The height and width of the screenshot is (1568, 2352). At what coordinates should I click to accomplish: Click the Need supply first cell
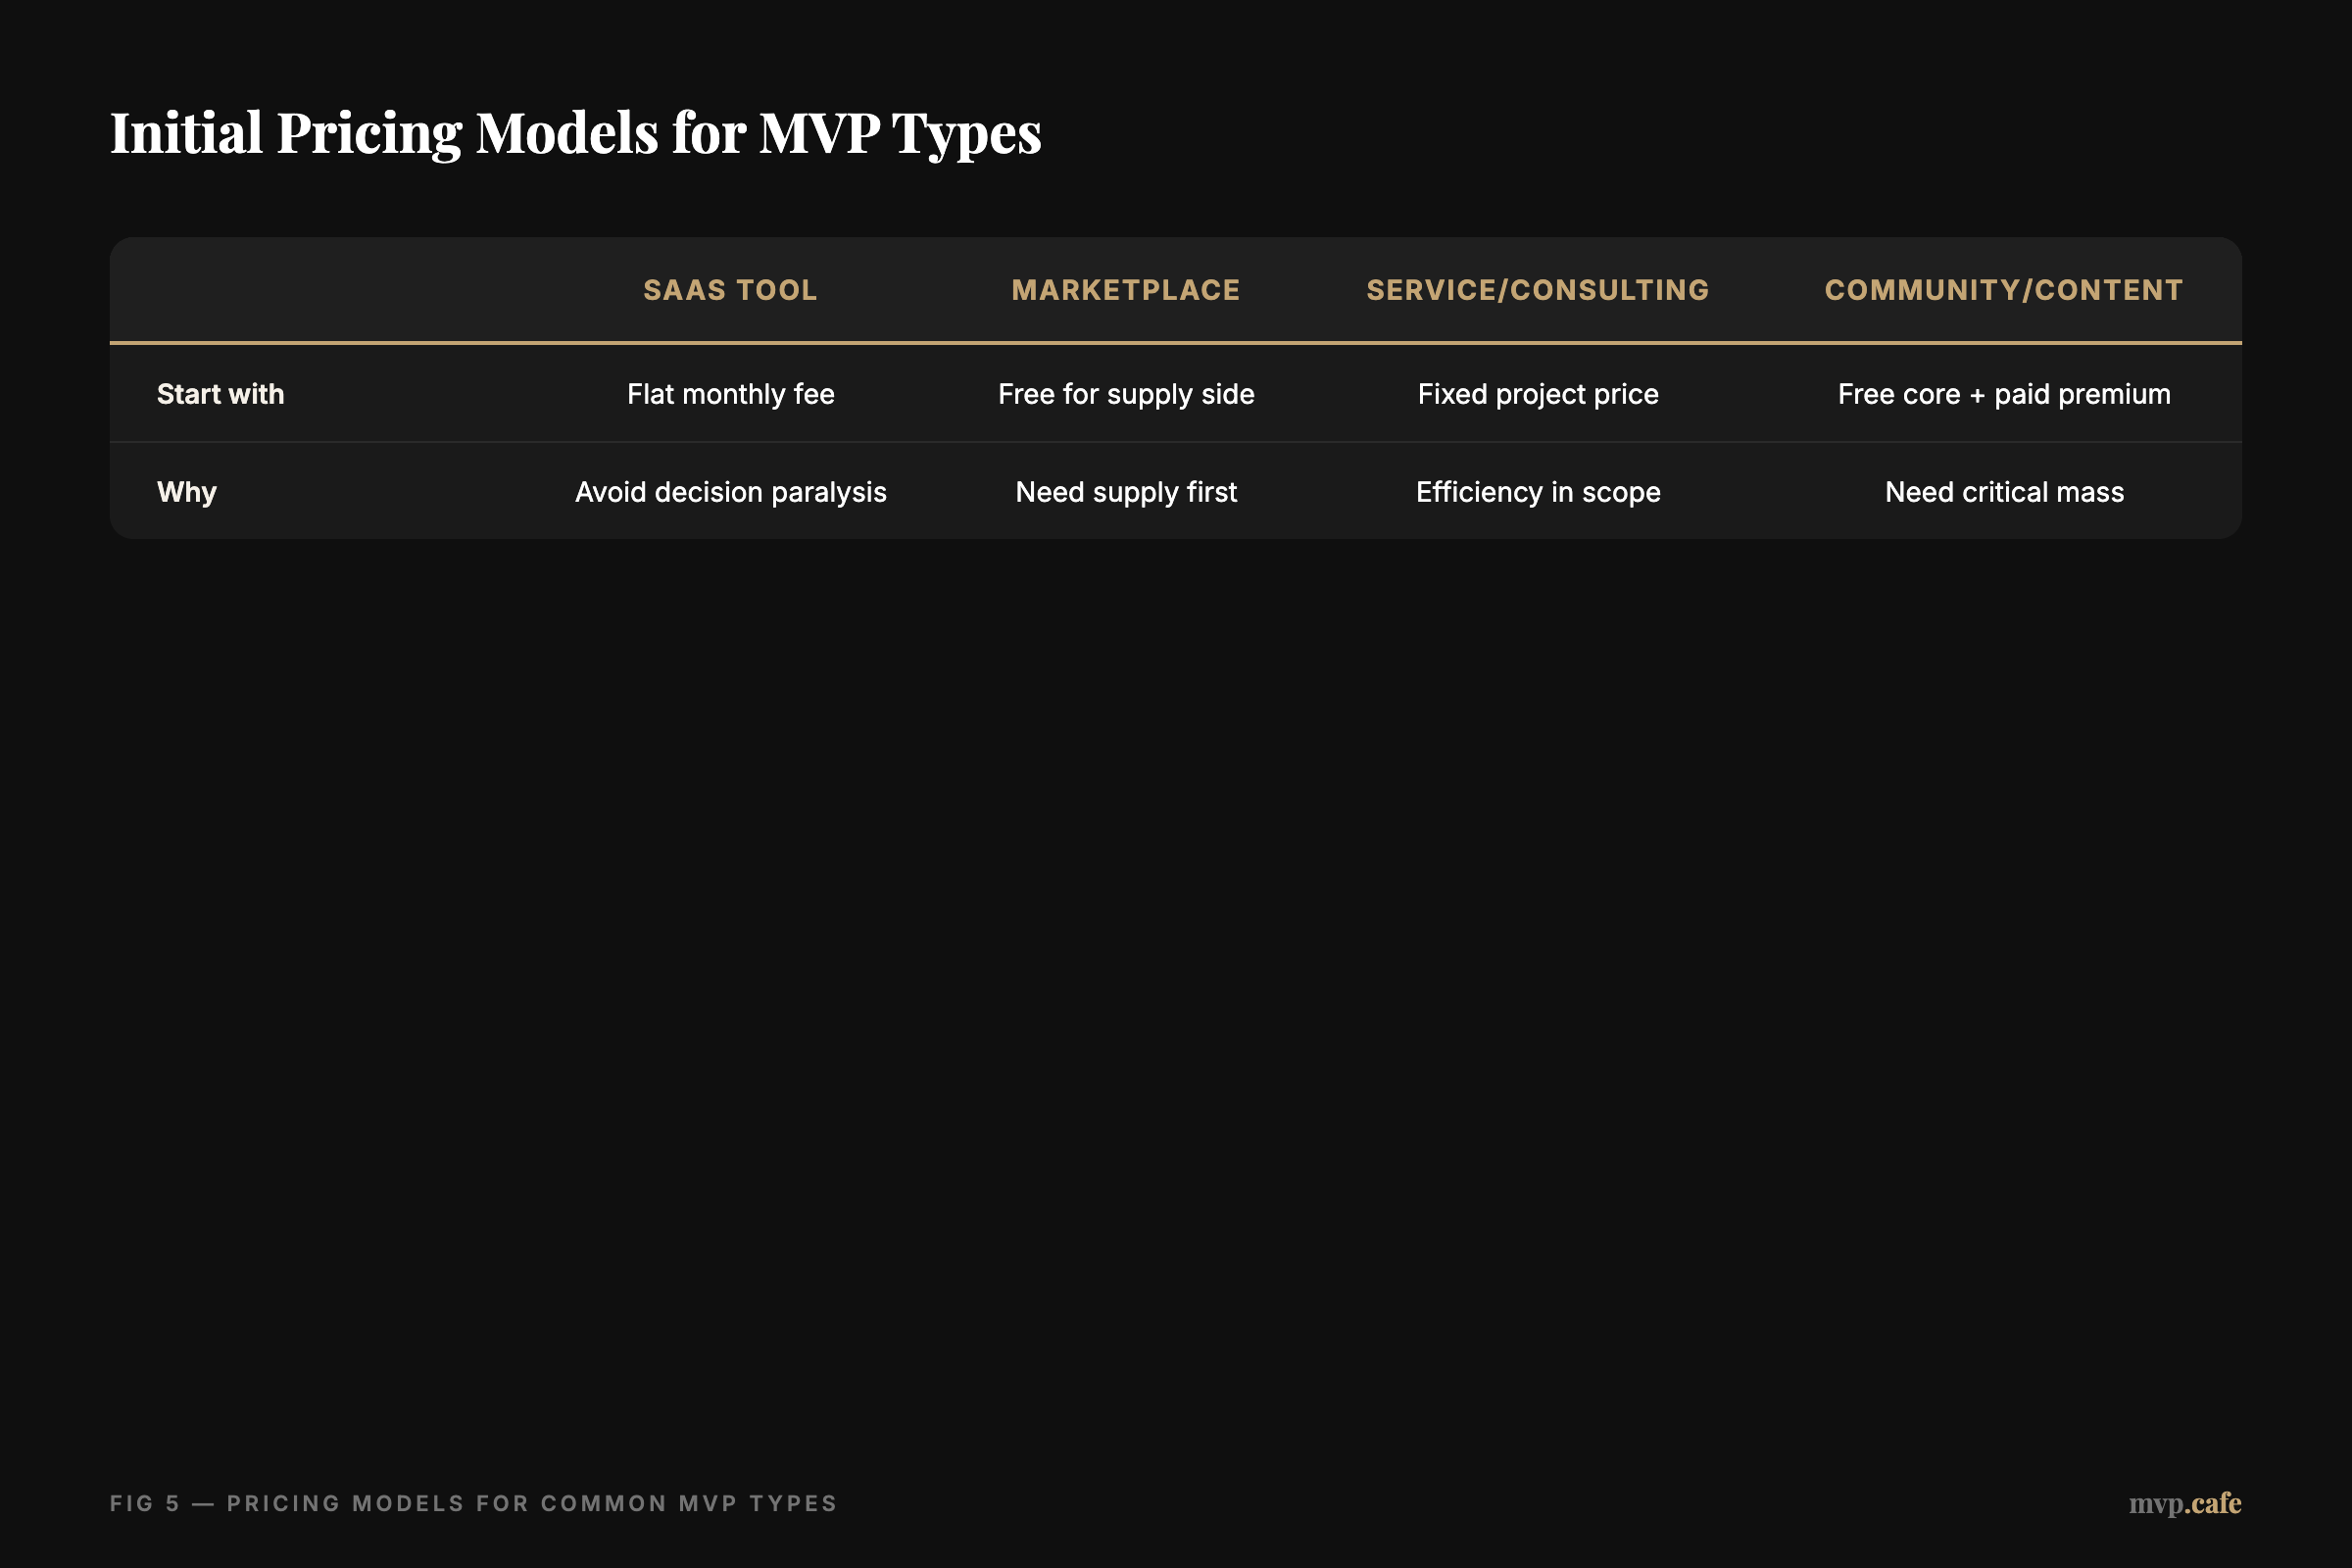coord(1126,491)
